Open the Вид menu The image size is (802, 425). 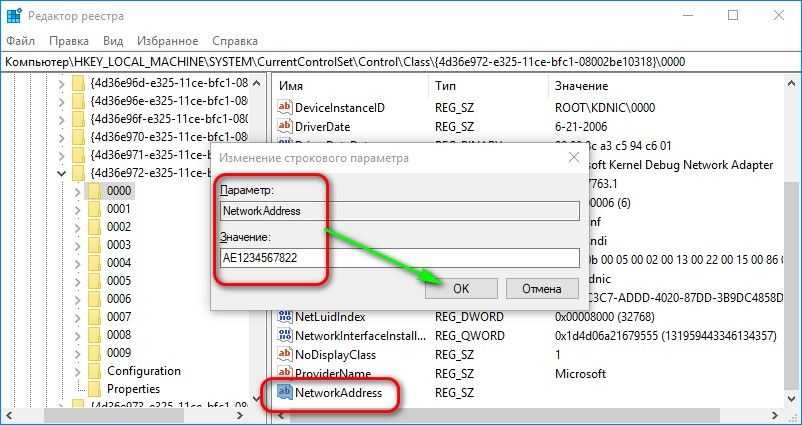[x=113, y=41]
